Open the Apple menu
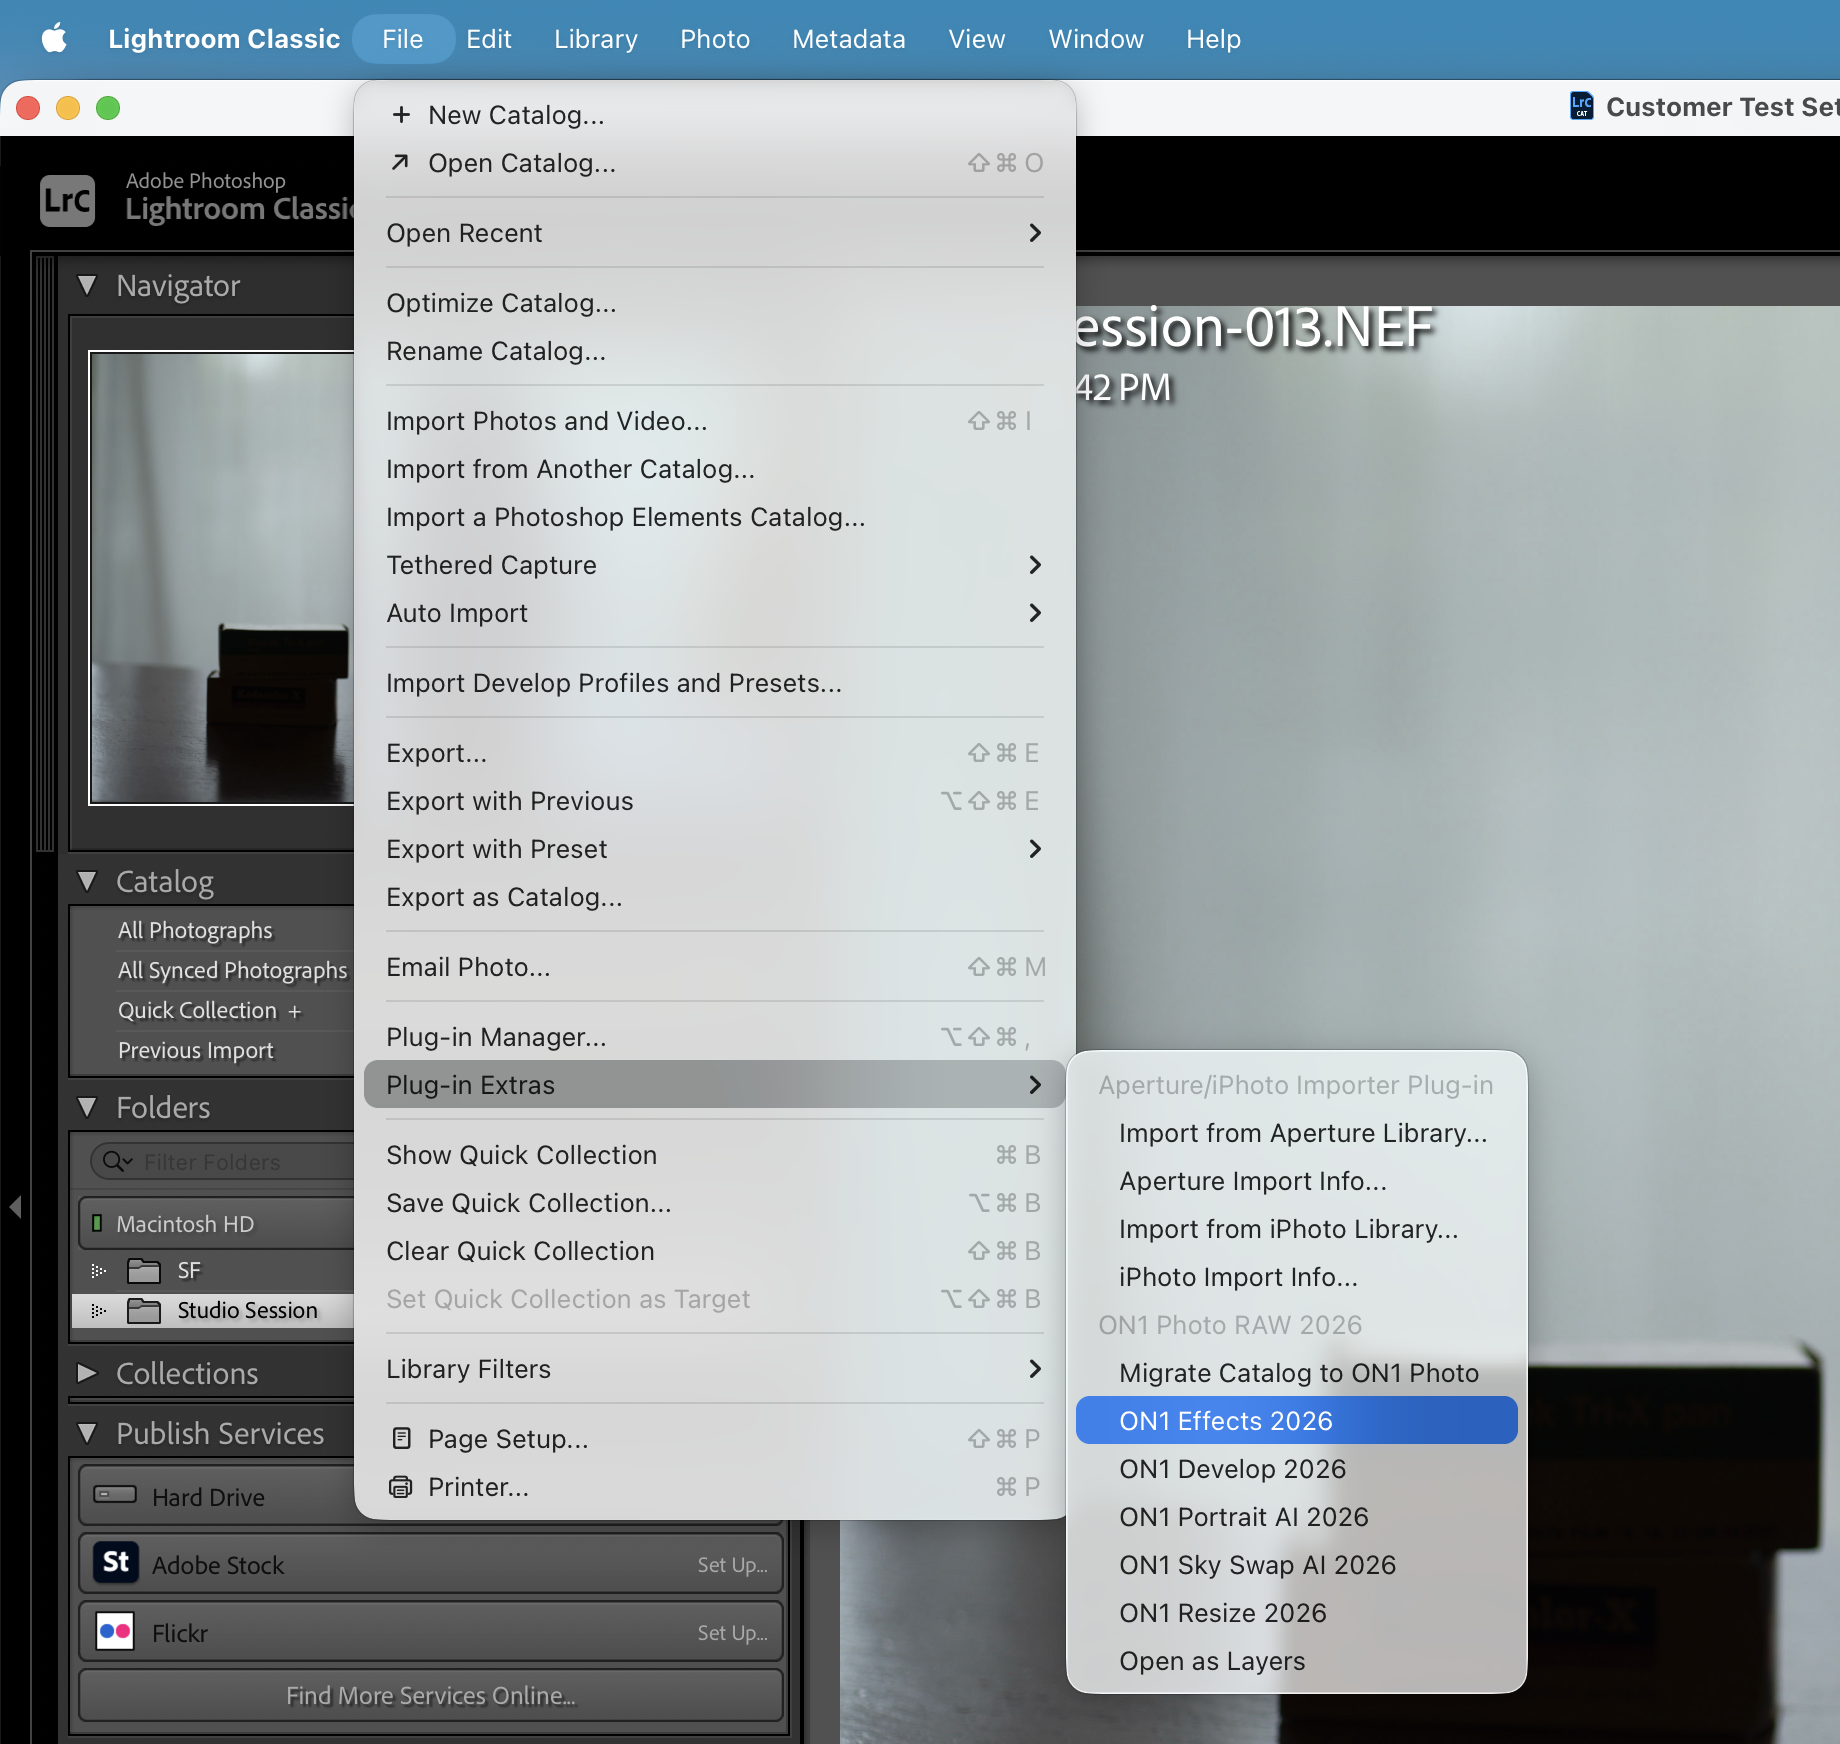 [54, 39]
